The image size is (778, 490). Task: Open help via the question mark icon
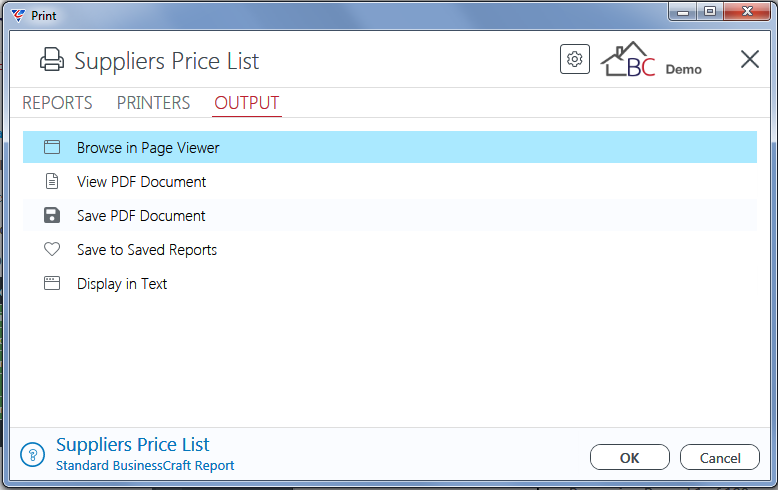pos(33,454)
